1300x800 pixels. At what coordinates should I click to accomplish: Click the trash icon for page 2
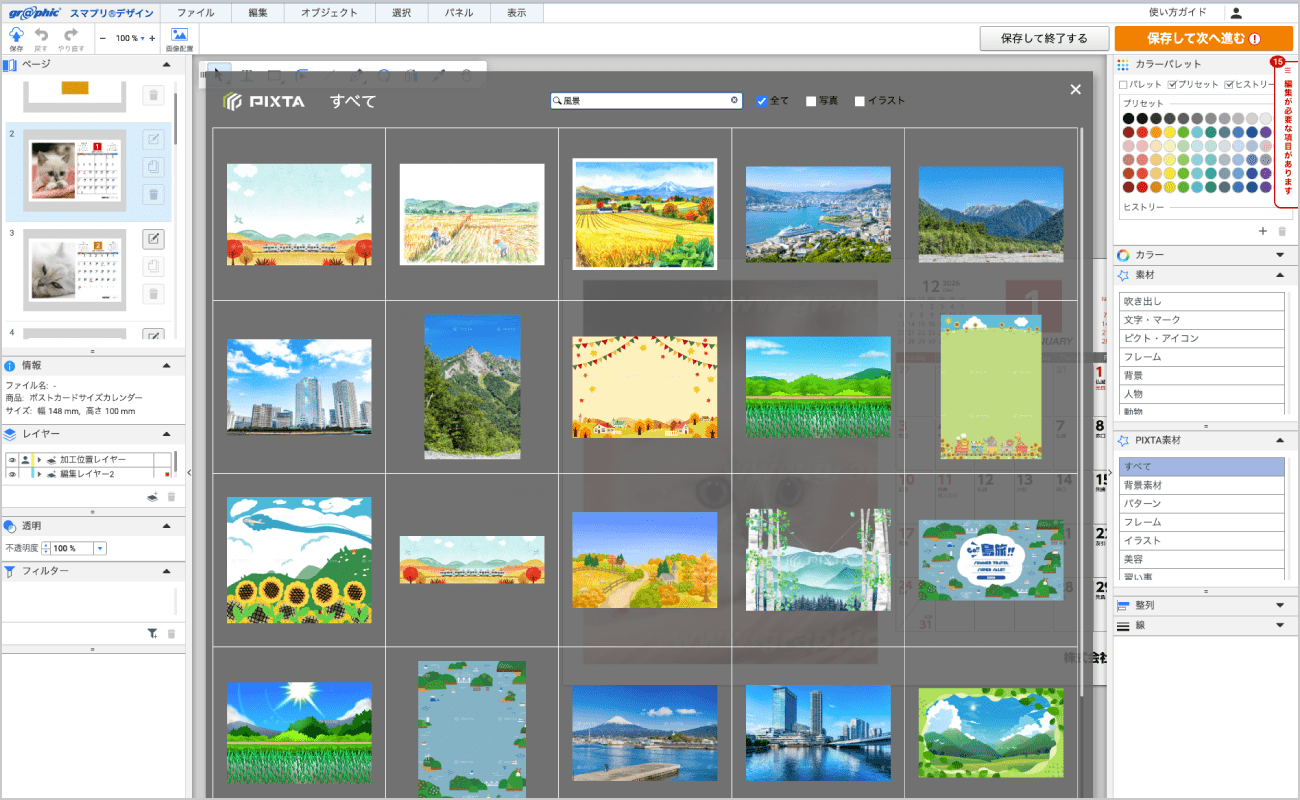tap(153, 194)
